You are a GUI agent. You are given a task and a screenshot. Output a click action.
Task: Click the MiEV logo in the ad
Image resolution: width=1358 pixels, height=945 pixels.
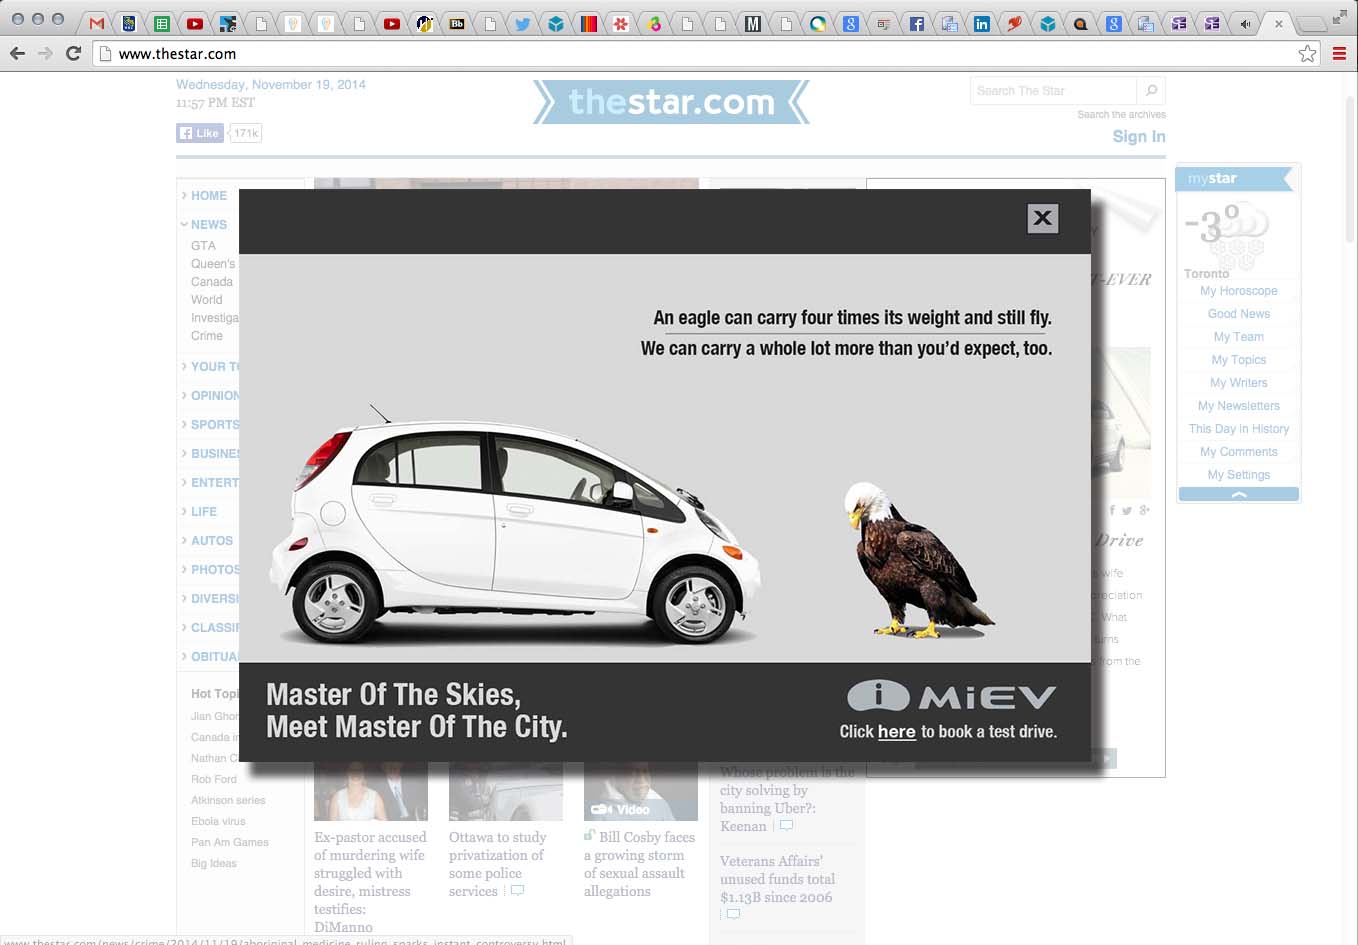pyautogui.click(x=951, y=696)
